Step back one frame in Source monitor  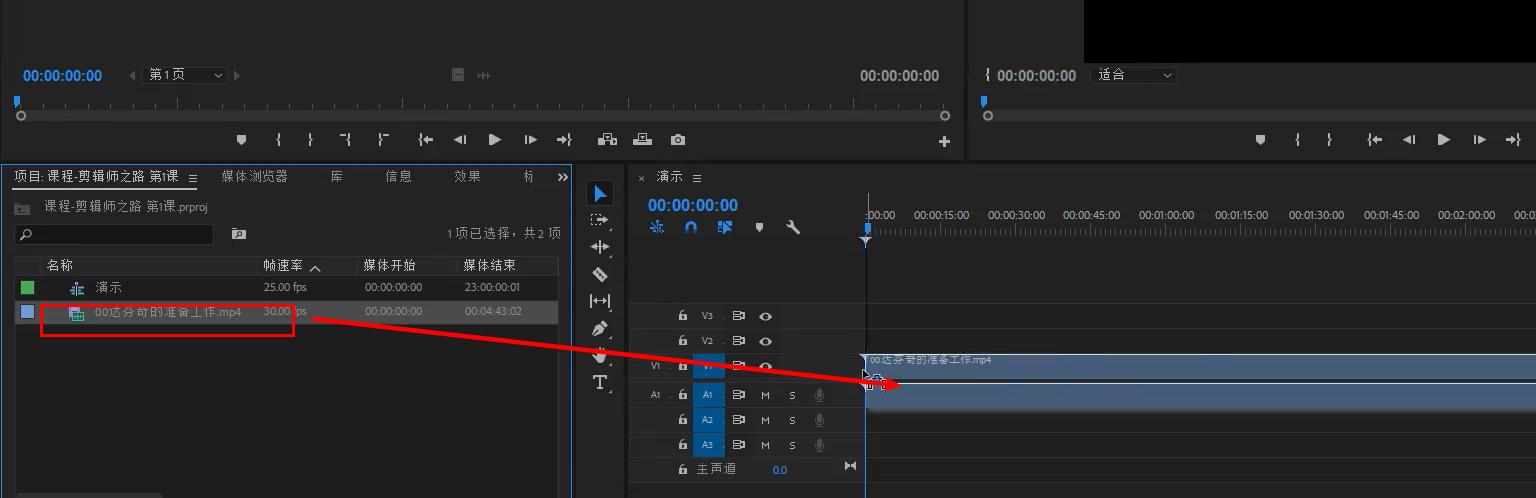point(460,140)
